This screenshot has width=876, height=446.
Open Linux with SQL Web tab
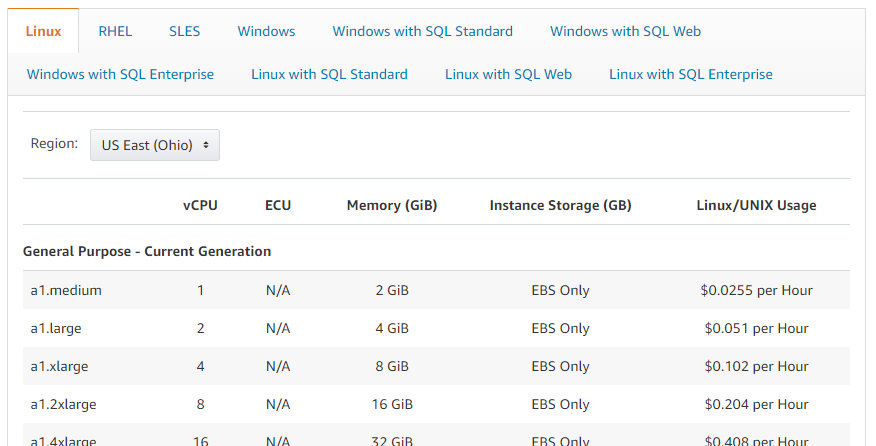[x=508, y=74]
